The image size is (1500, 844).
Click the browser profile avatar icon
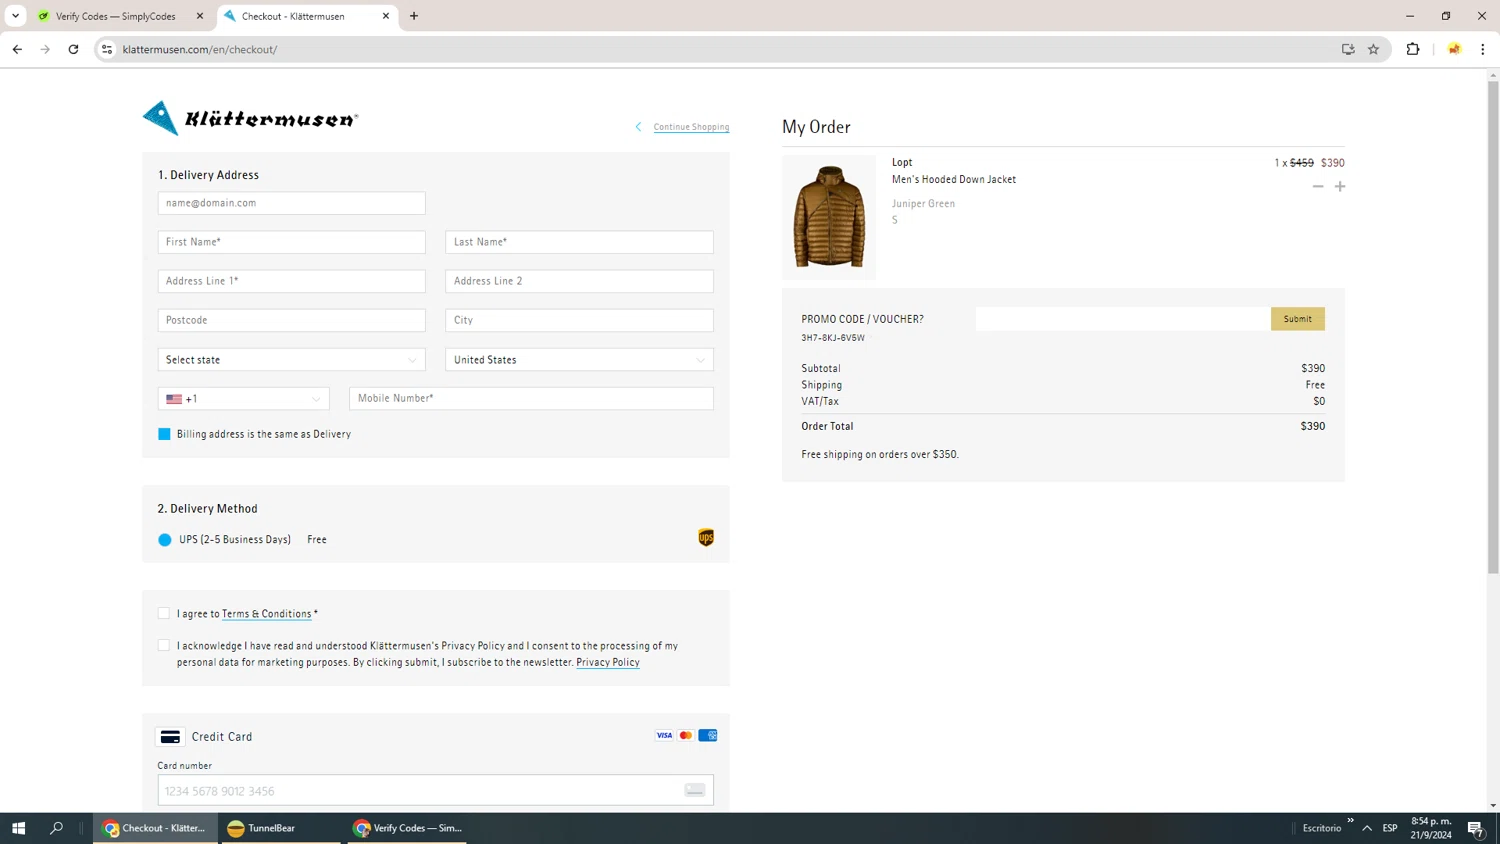1454,49
